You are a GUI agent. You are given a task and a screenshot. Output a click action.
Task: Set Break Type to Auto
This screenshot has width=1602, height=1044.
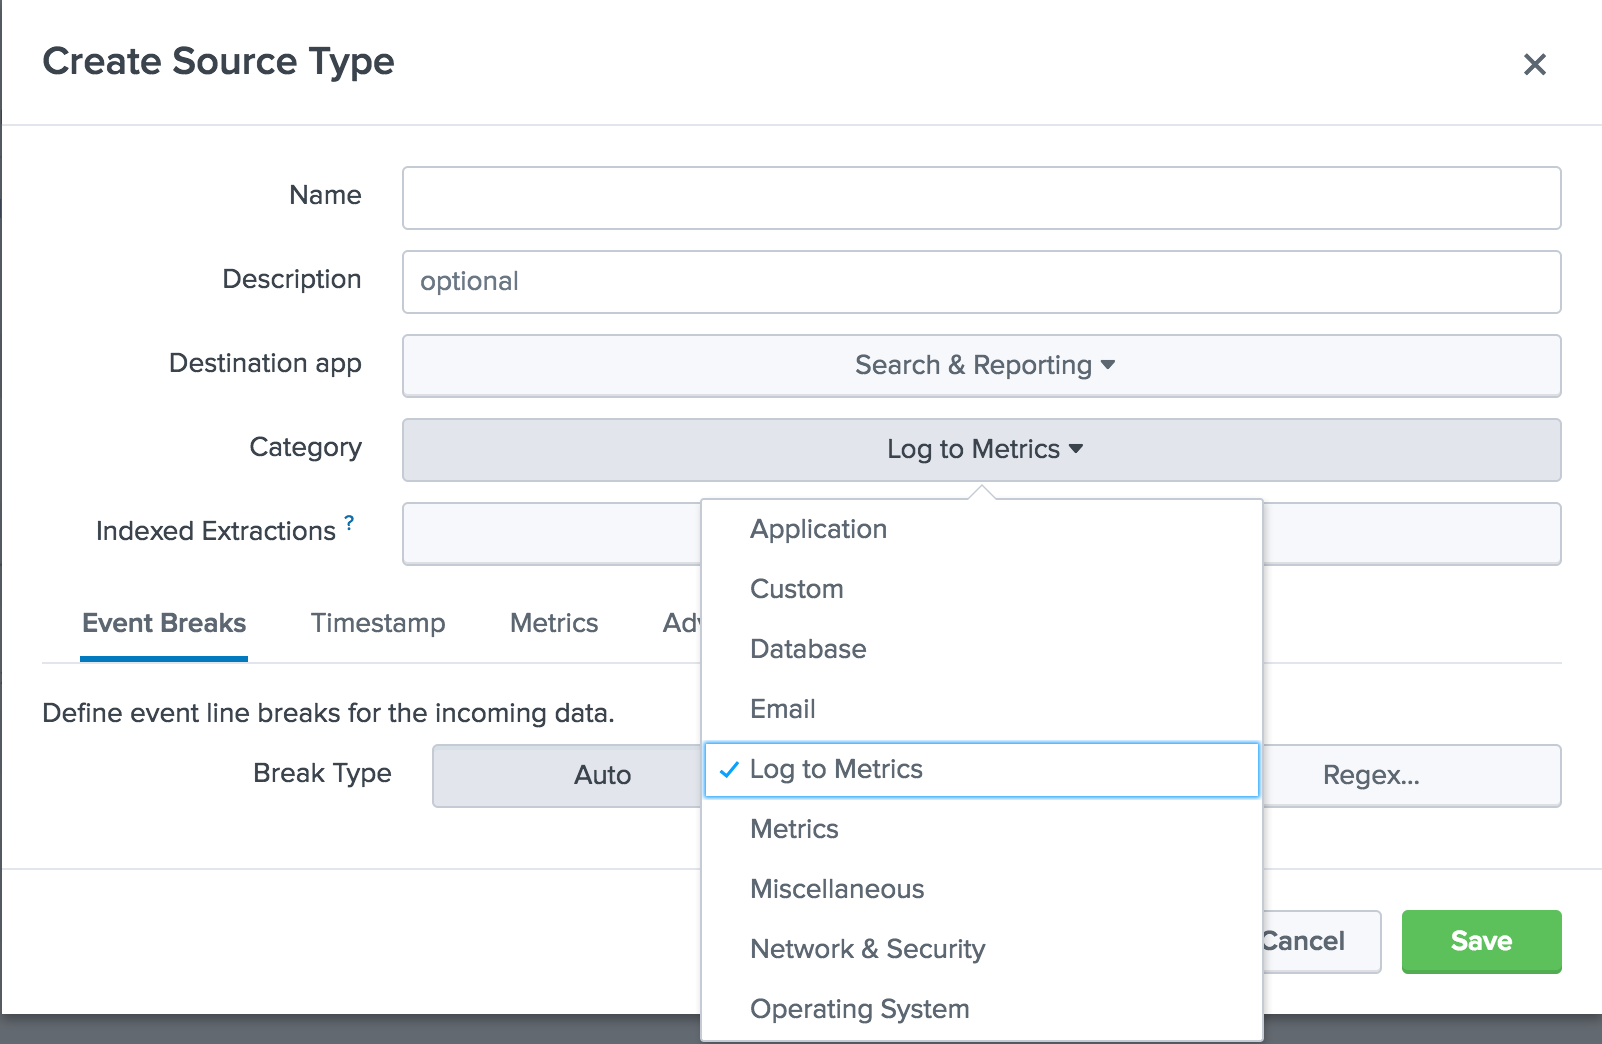click(x=601, y=775)
